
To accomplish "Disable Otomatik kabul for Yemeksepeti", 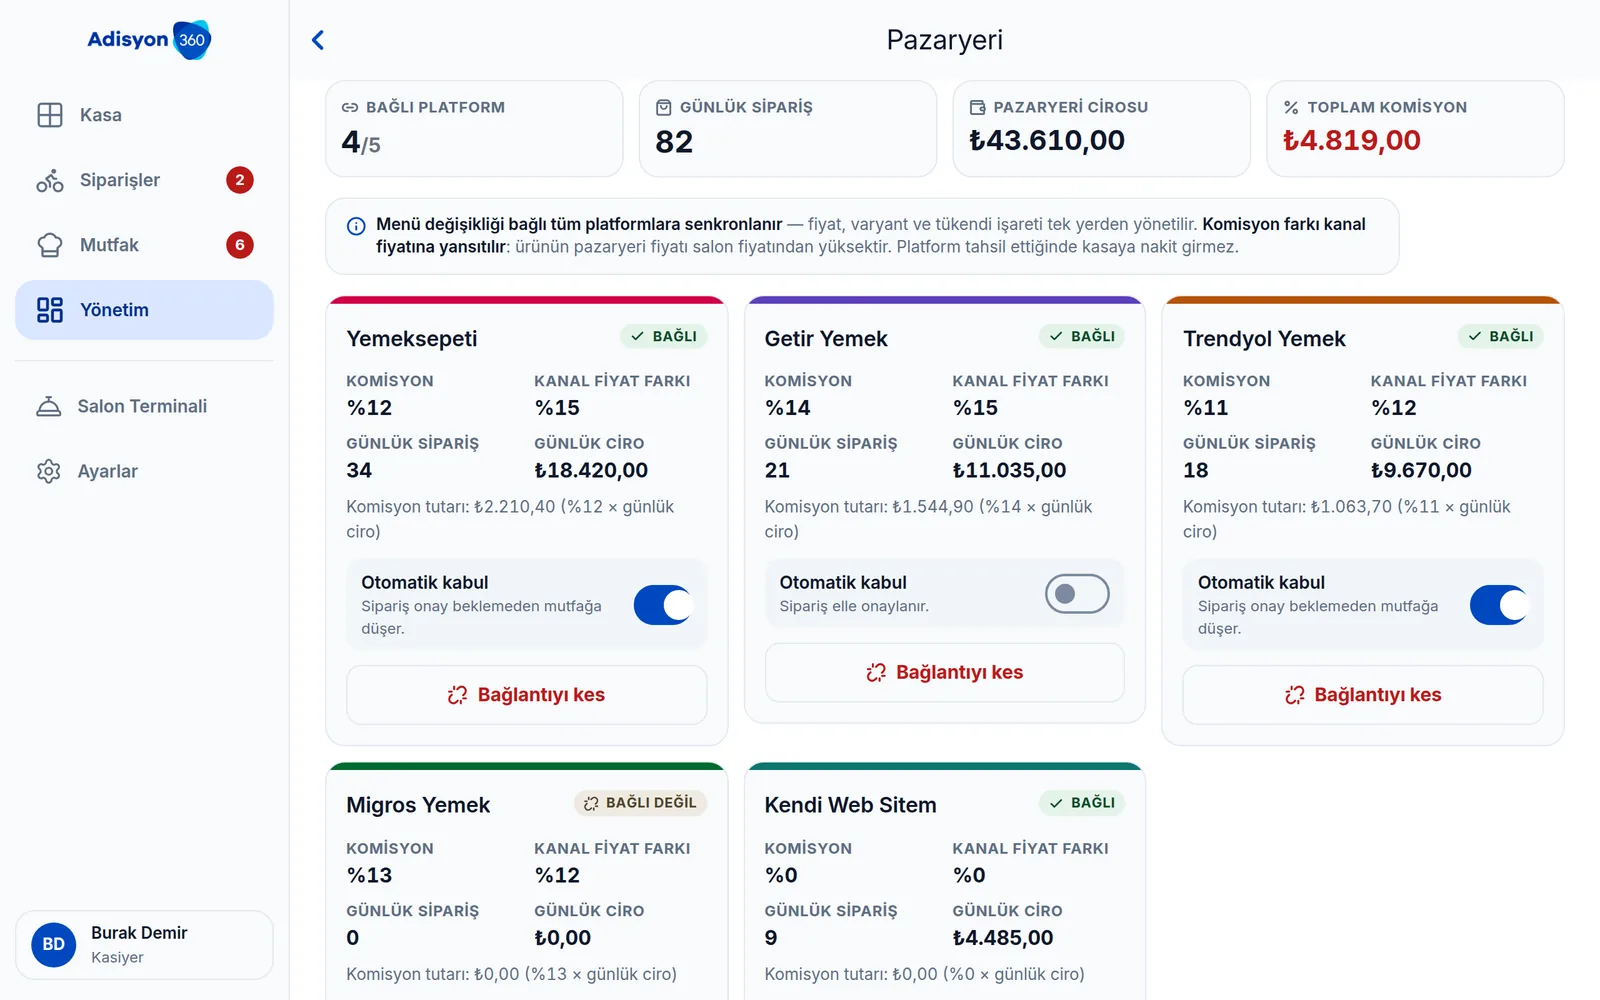I will point(663,605).
